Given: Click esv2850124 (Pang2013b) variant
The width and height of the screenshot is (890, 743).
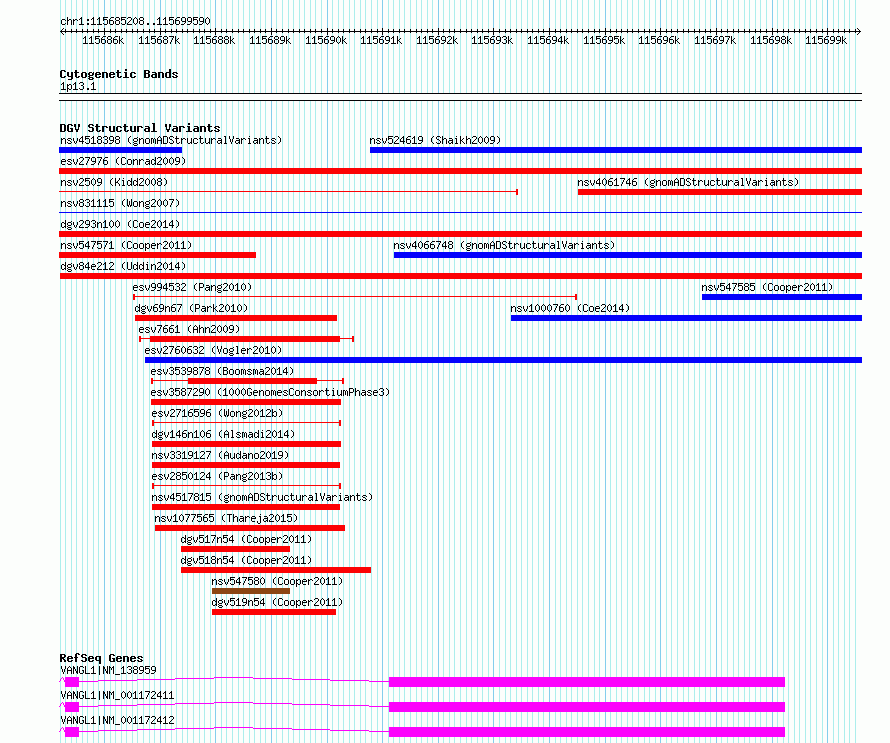Looking at the screenshot, I should 246,486.
